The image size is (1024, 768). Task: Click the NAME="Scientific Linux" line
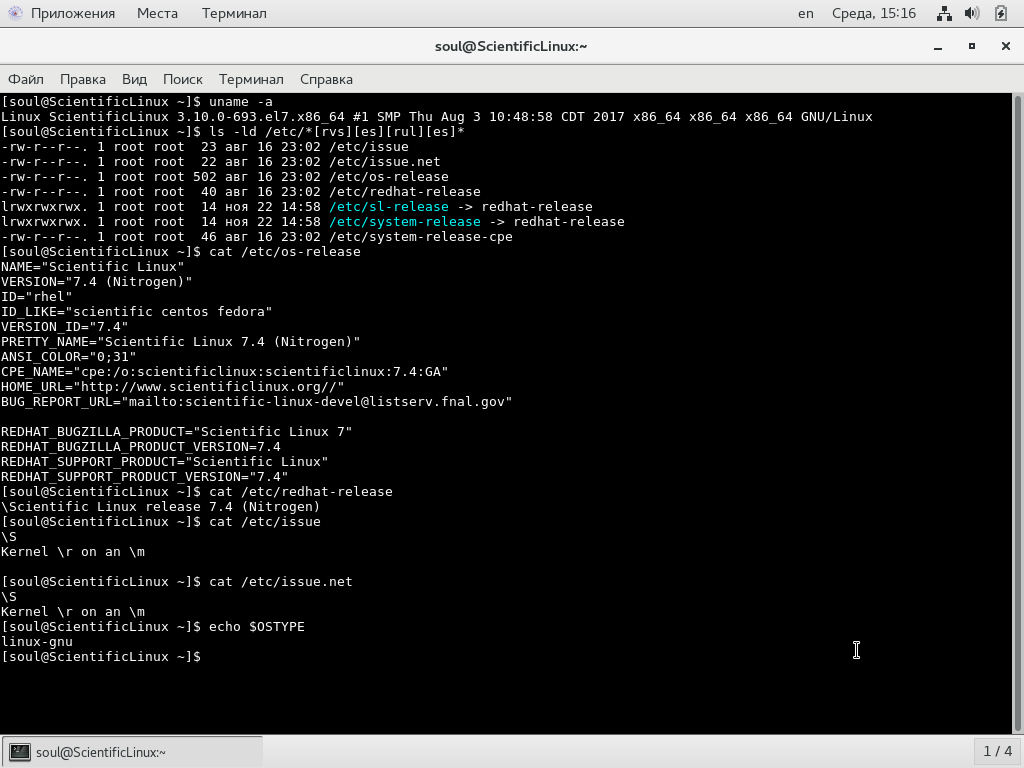coord(93,266)
